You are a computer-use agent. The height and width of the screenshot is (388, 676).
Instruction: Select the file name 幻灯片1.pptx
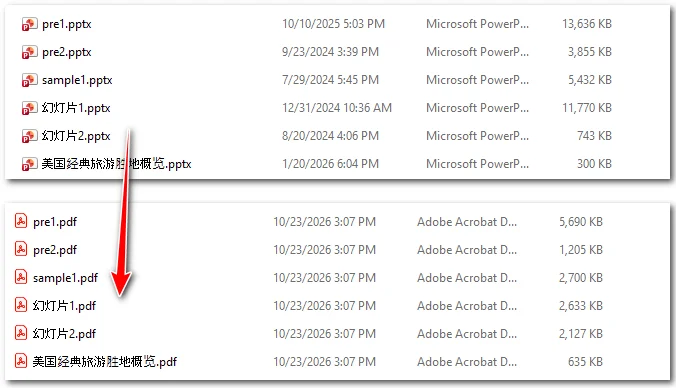[76, 108]
